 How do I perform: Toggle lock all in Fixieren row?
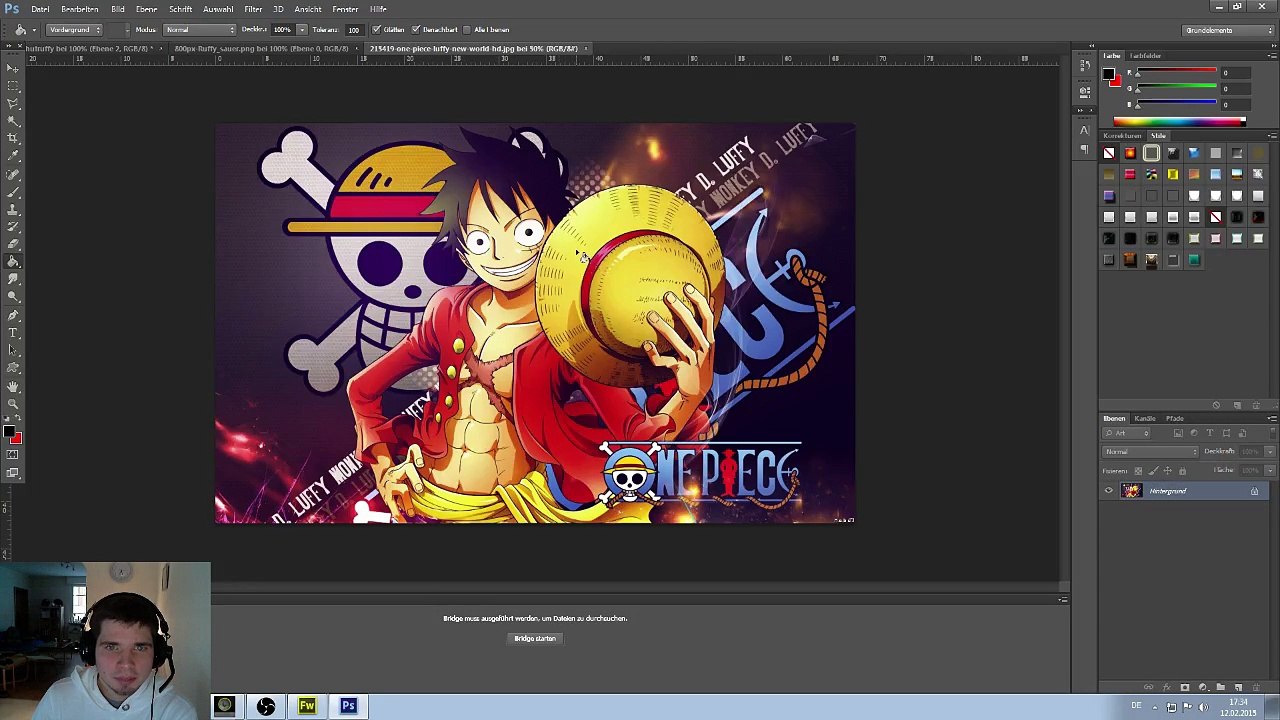point(1182,471)
